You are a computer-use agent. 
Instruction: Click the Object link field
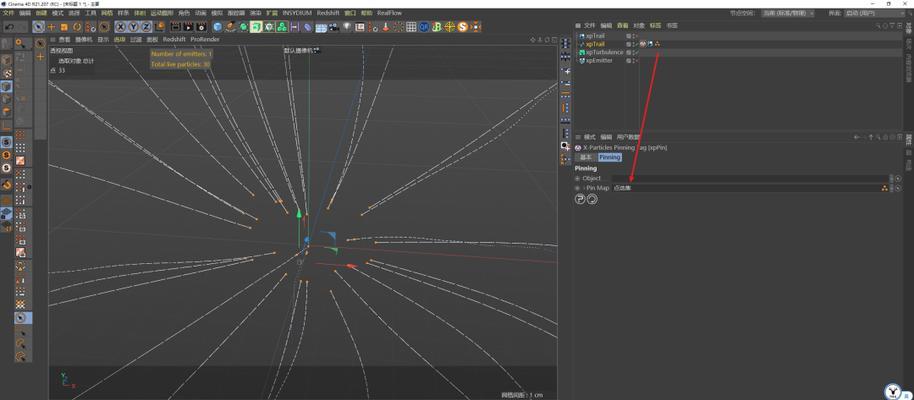point(749,178)
